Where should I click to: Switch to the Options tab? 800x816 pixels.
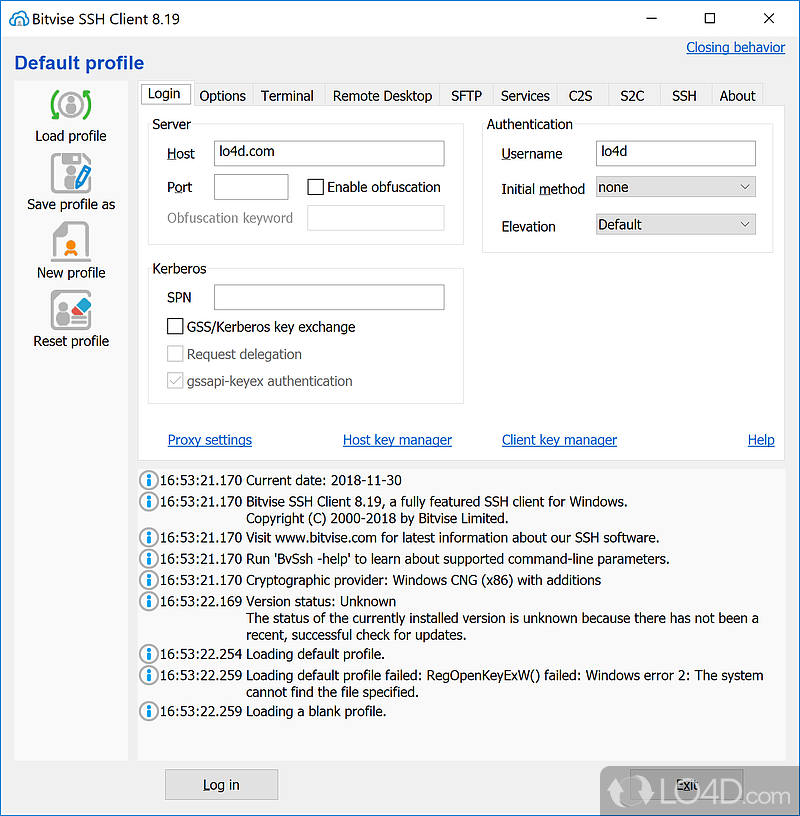(223, 96)
